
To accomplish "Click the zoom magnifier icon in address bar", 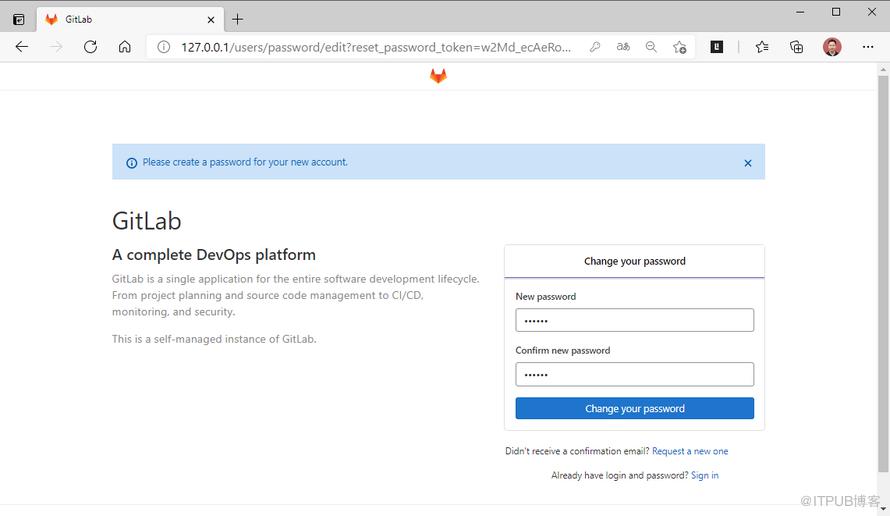I will coord(651,47).
